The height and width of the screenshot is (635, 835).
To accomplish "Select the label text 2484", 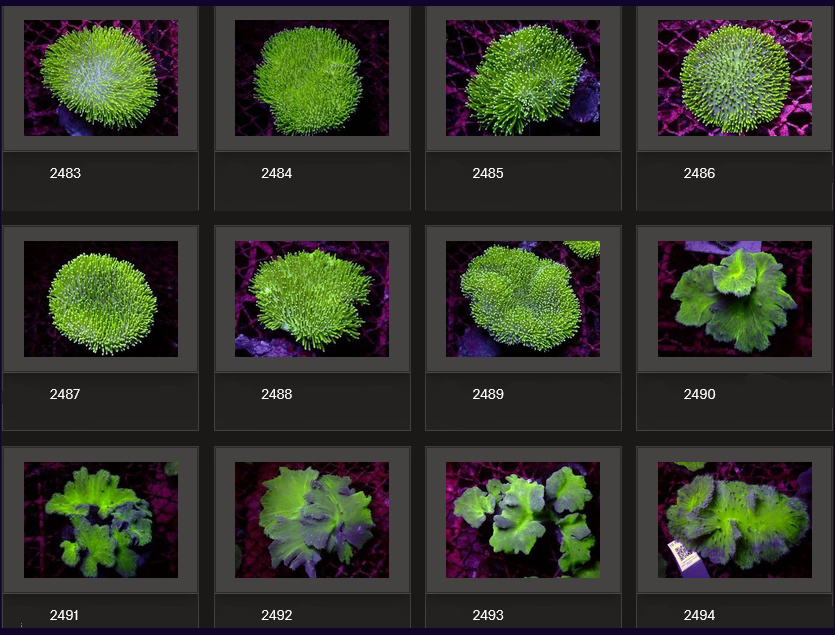I will click(x=276, y=173).
